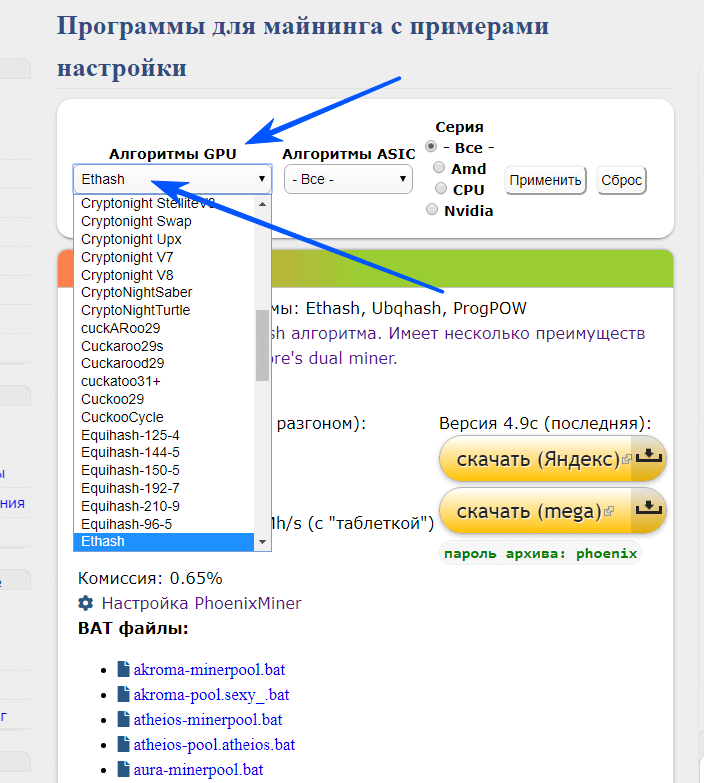Click download tray icon on mega button
The width and height of the screenshot is (704, 783).
[x=648, y=508]
